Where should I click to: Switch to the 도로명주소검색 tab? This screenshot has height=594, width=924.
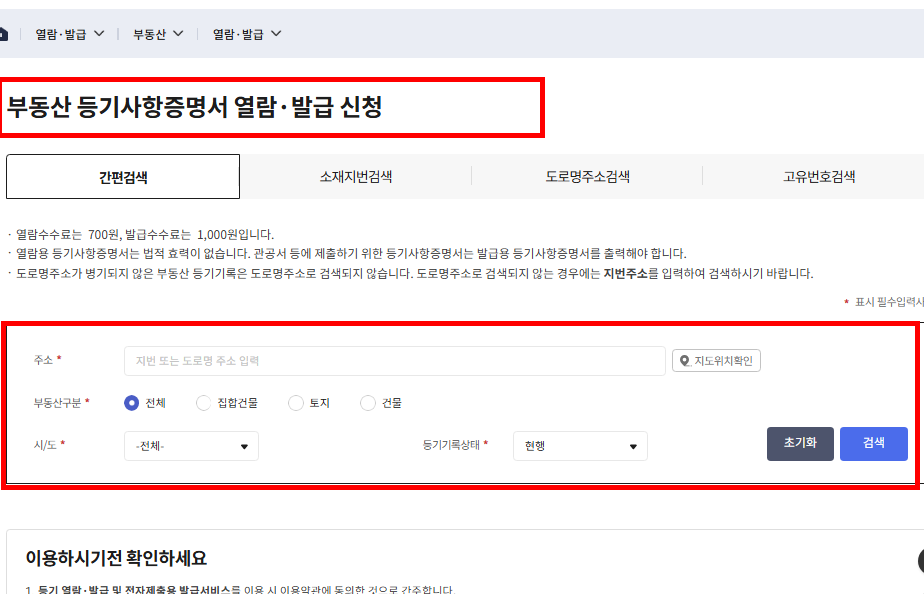point(586,176)
